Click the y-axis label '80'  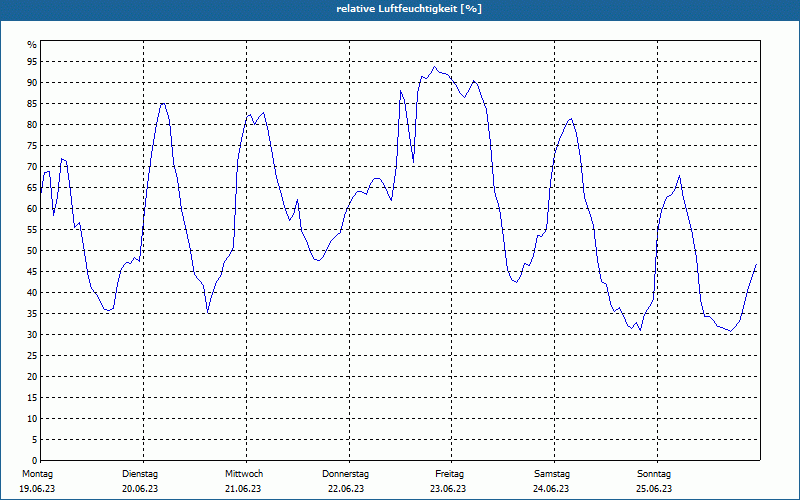coord(32,124)
